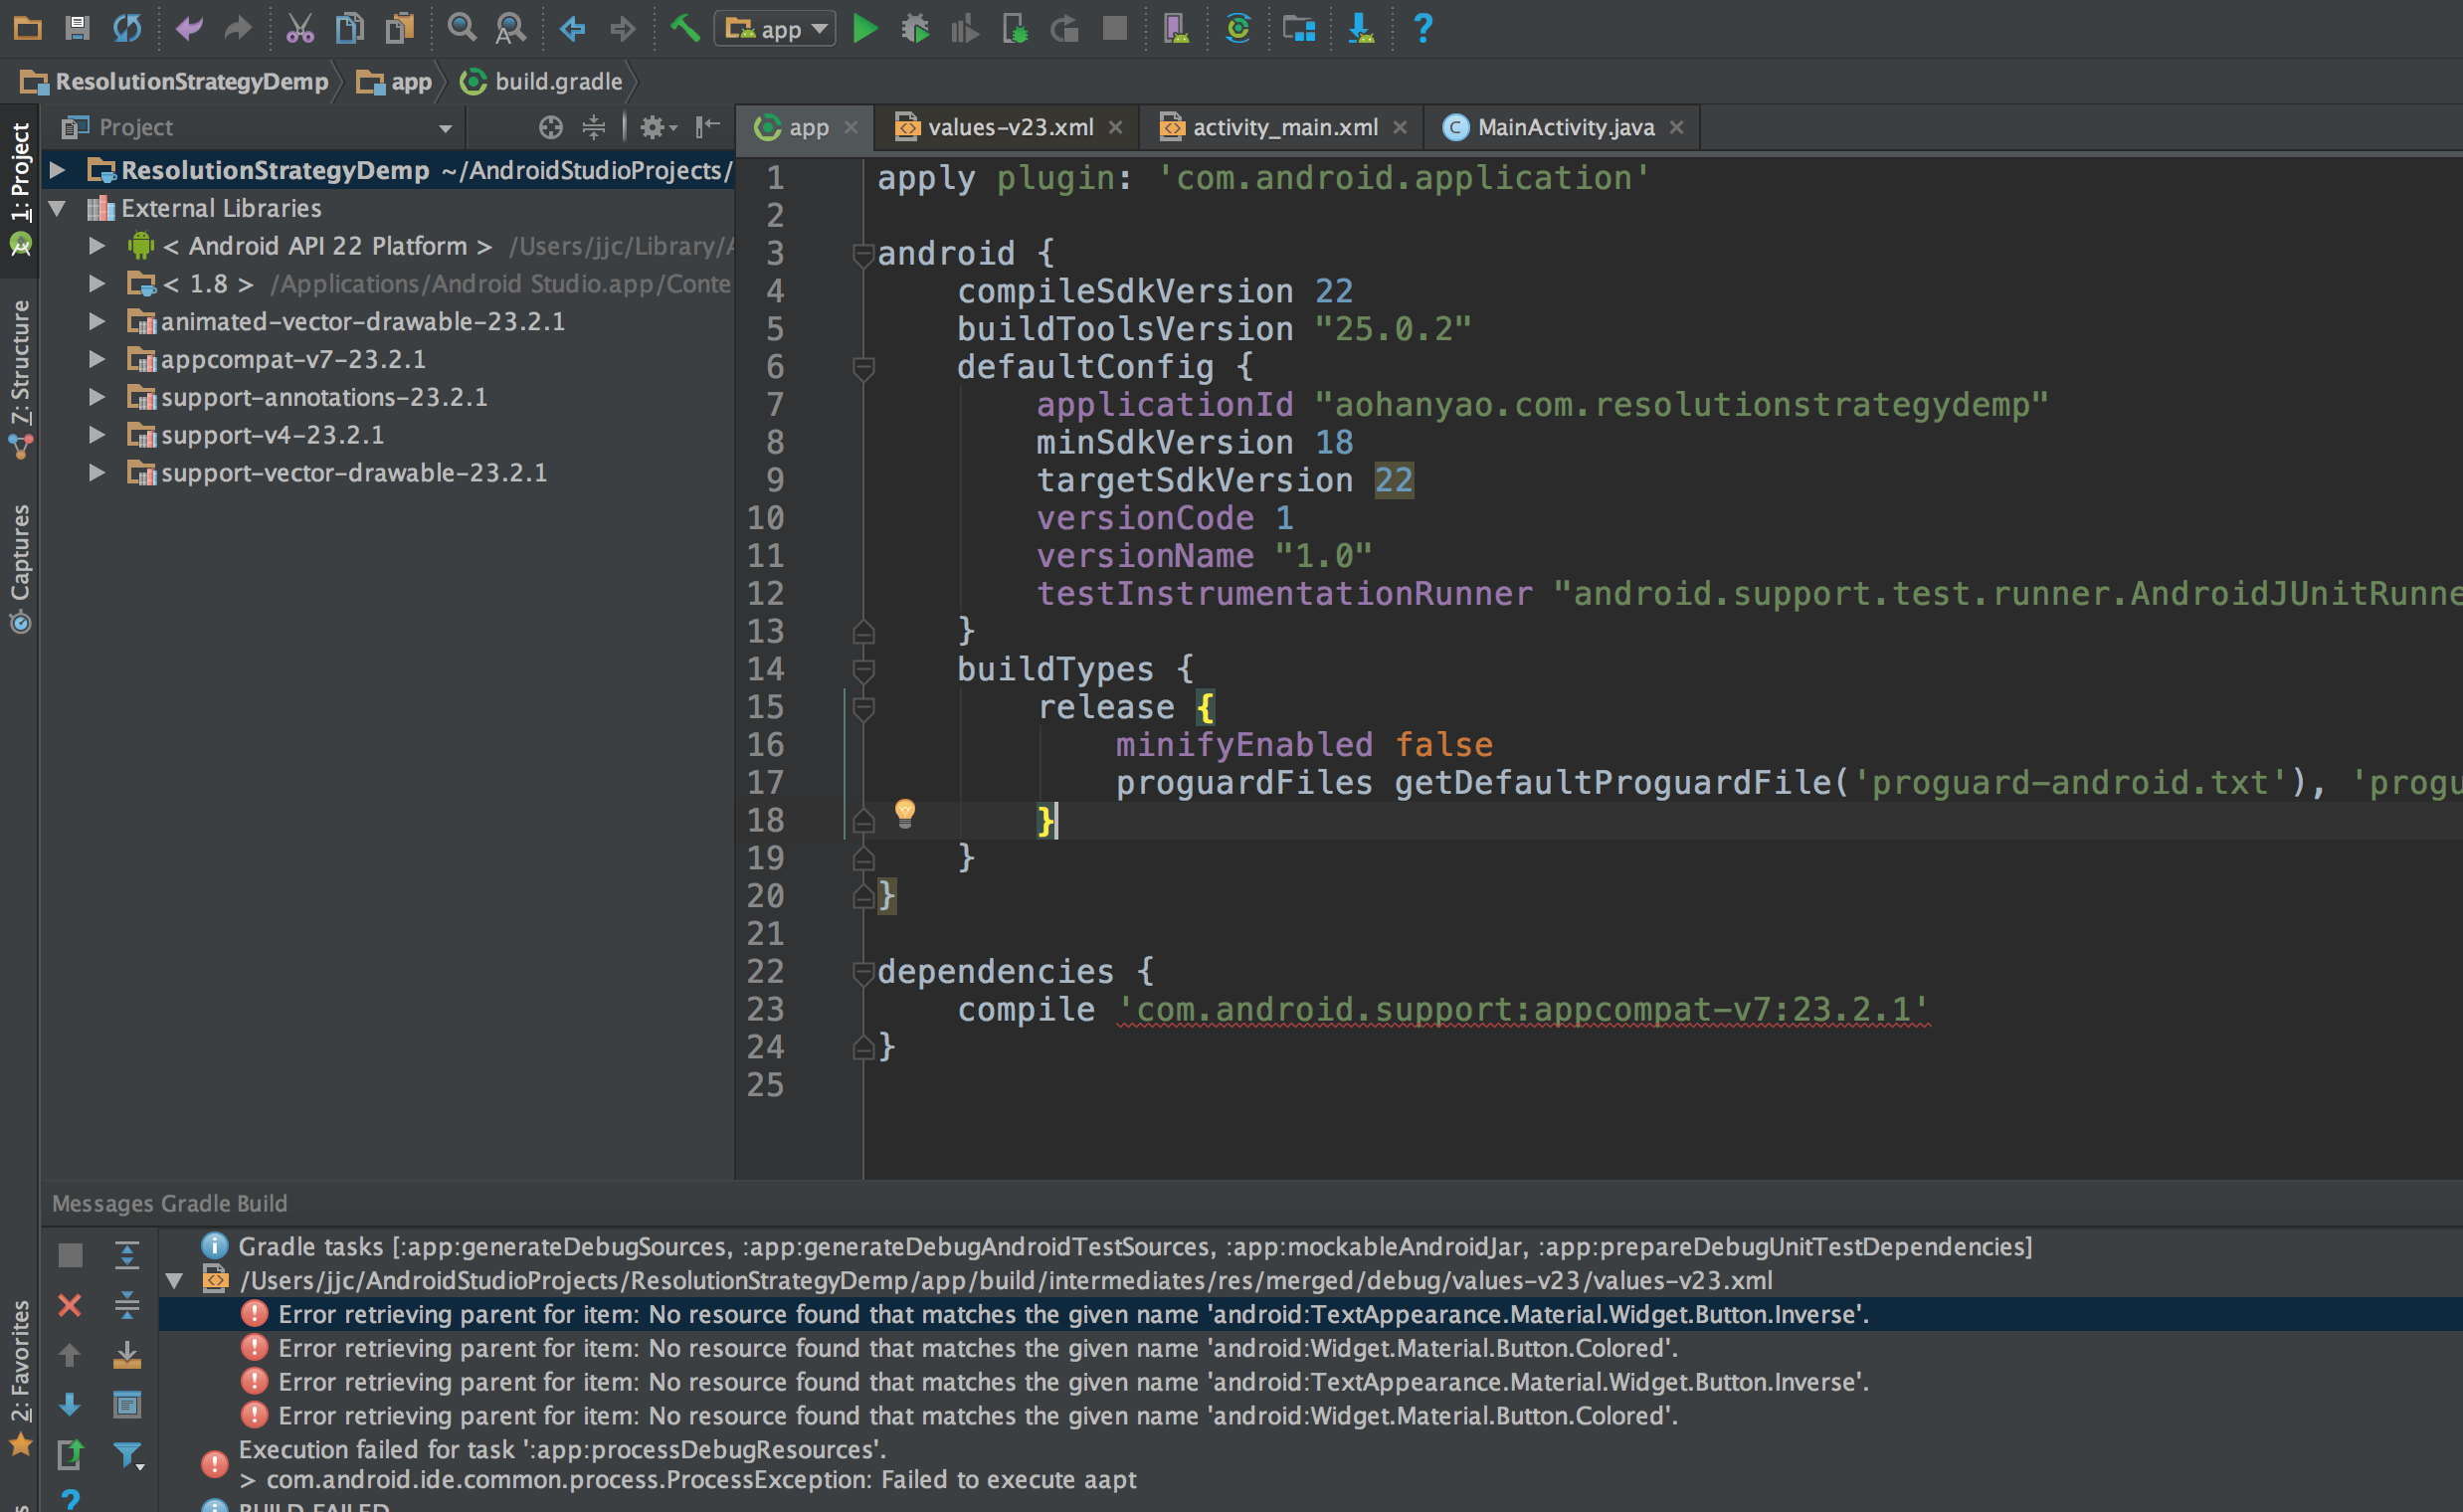Fold the buildTypes block on line 14
Screen dimensions: 2463x1512
point(864,671)
